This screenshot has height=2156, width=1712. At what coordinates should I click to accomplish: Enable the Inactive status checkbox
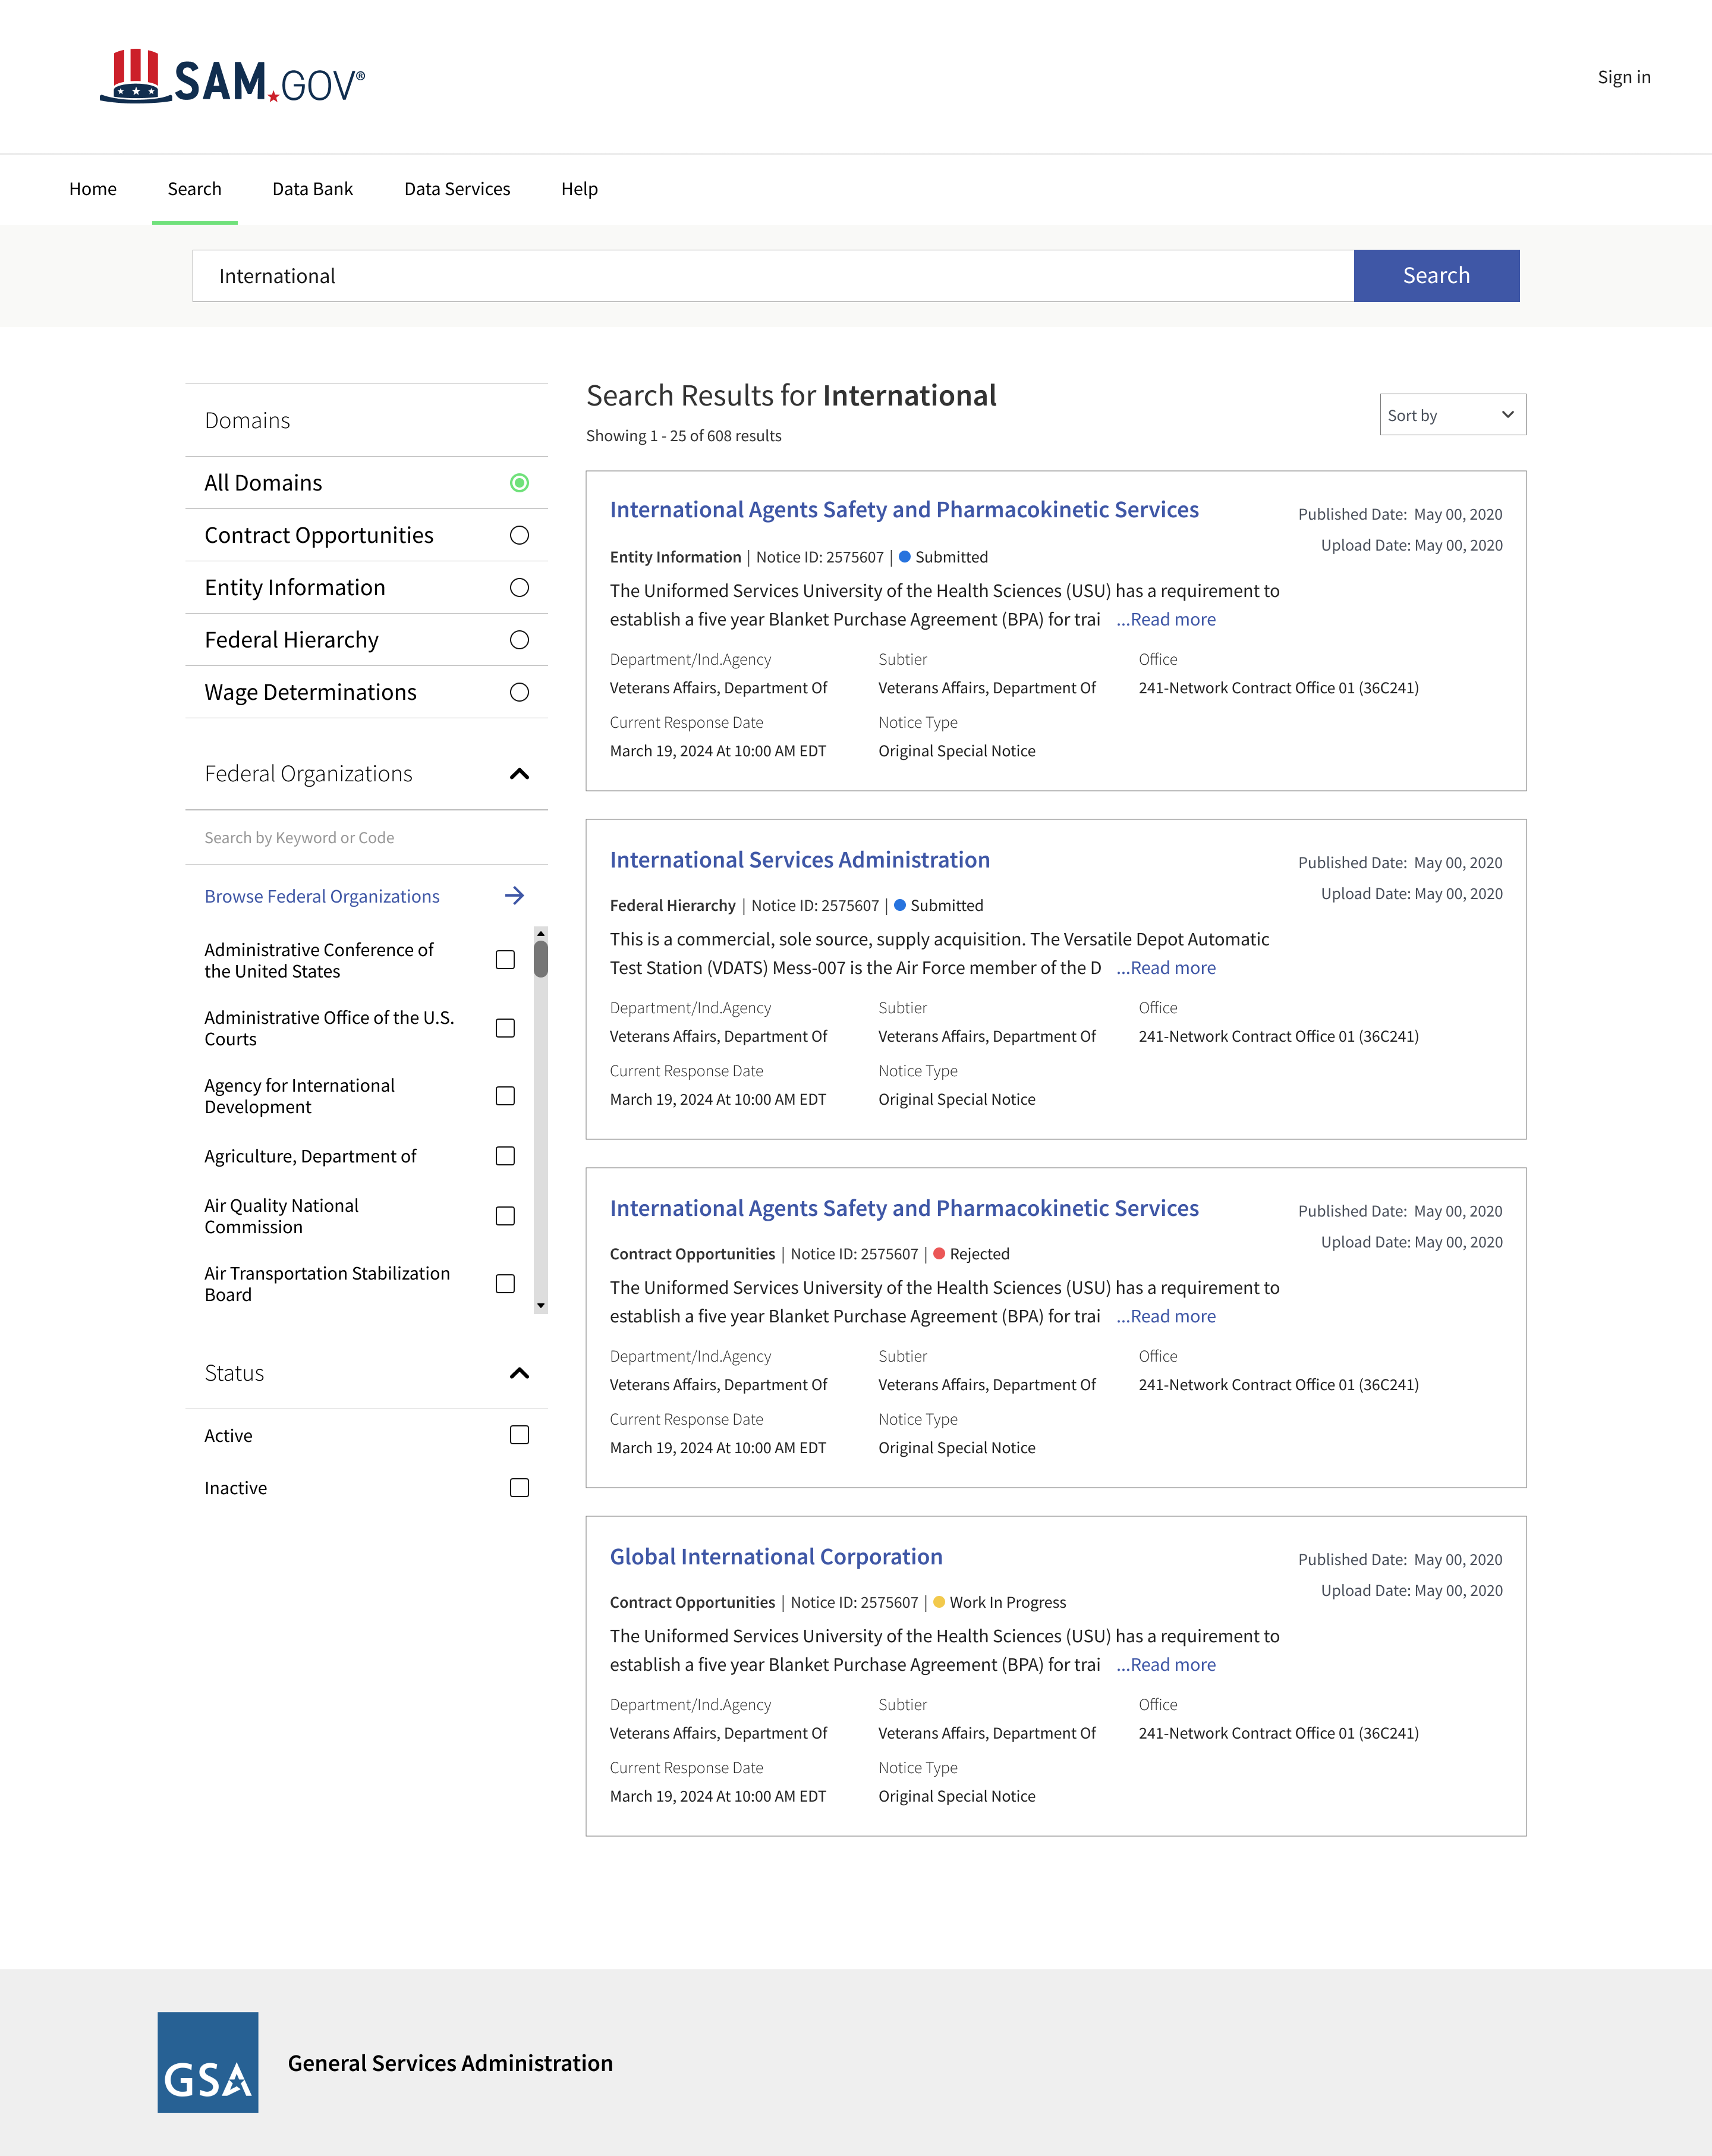tap(519, 1488)
